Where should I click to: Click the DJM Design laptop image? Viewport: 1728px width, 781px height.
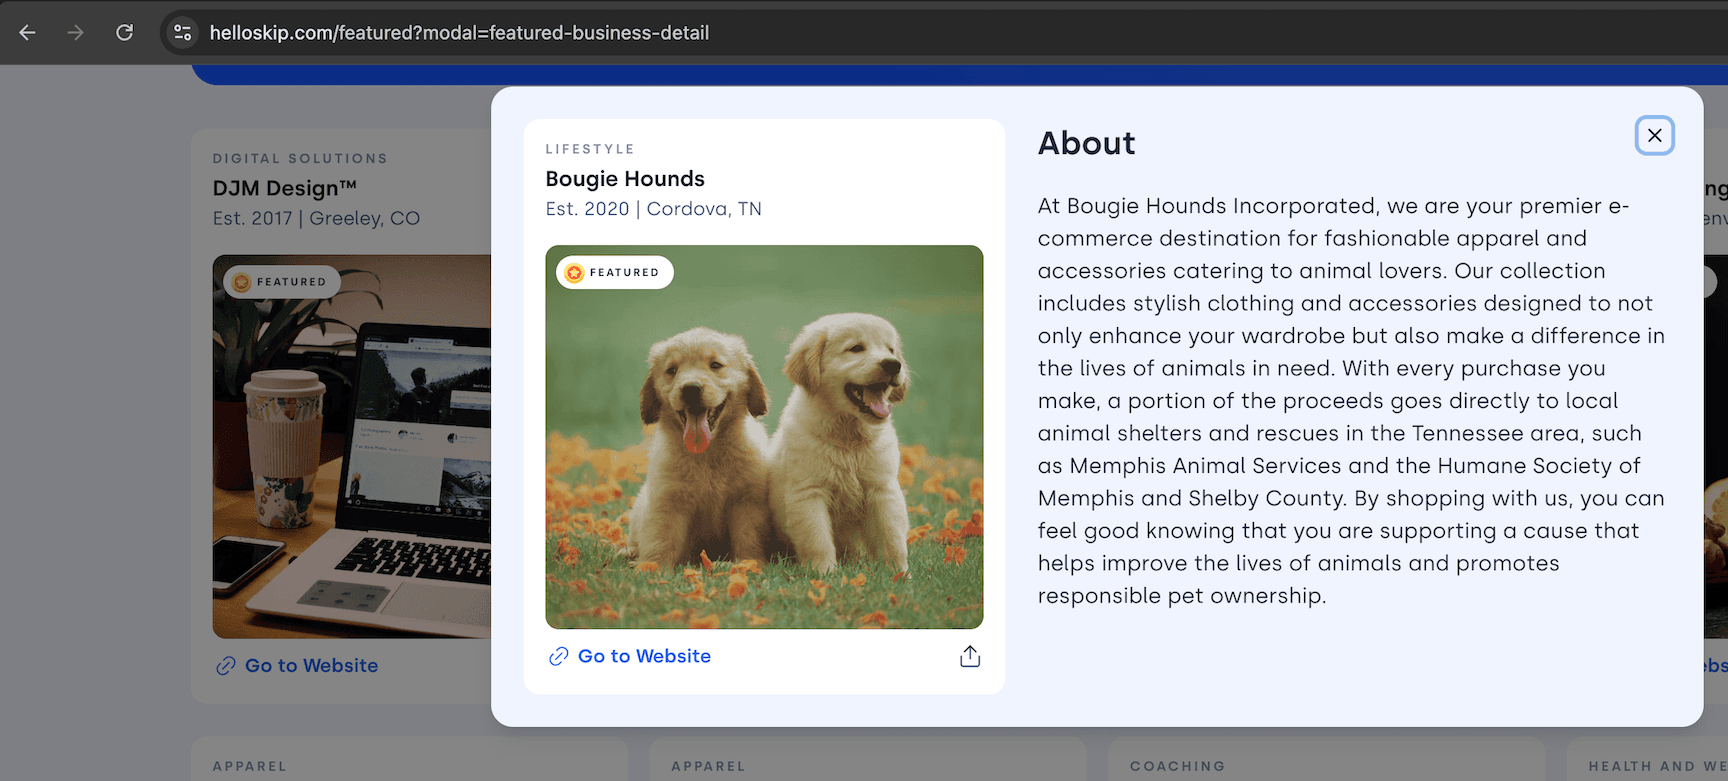(351, 460)
